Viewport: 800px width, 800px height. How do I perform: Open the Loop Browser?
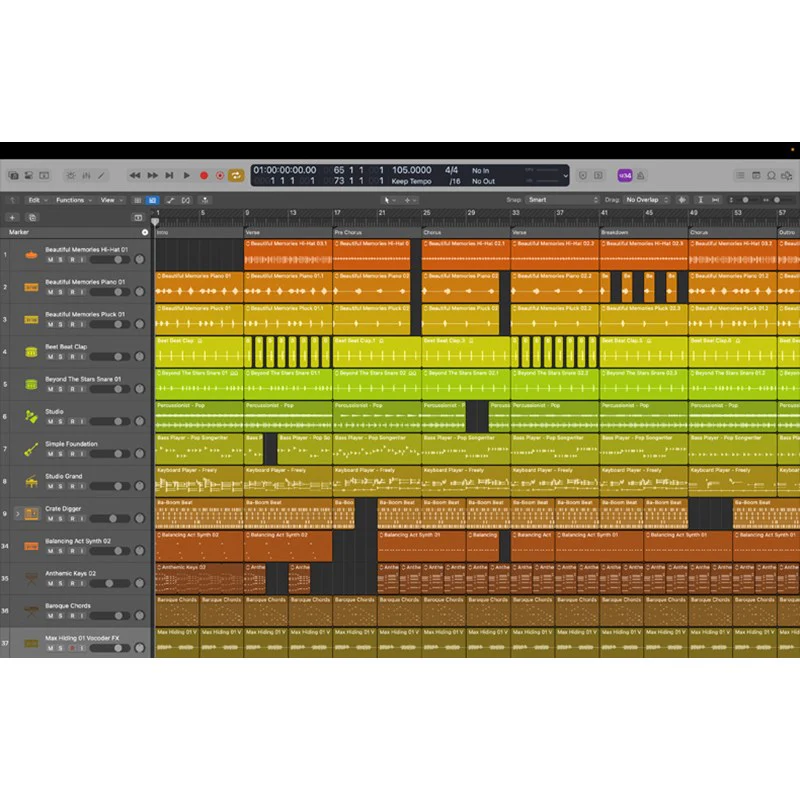coord(771,176)
